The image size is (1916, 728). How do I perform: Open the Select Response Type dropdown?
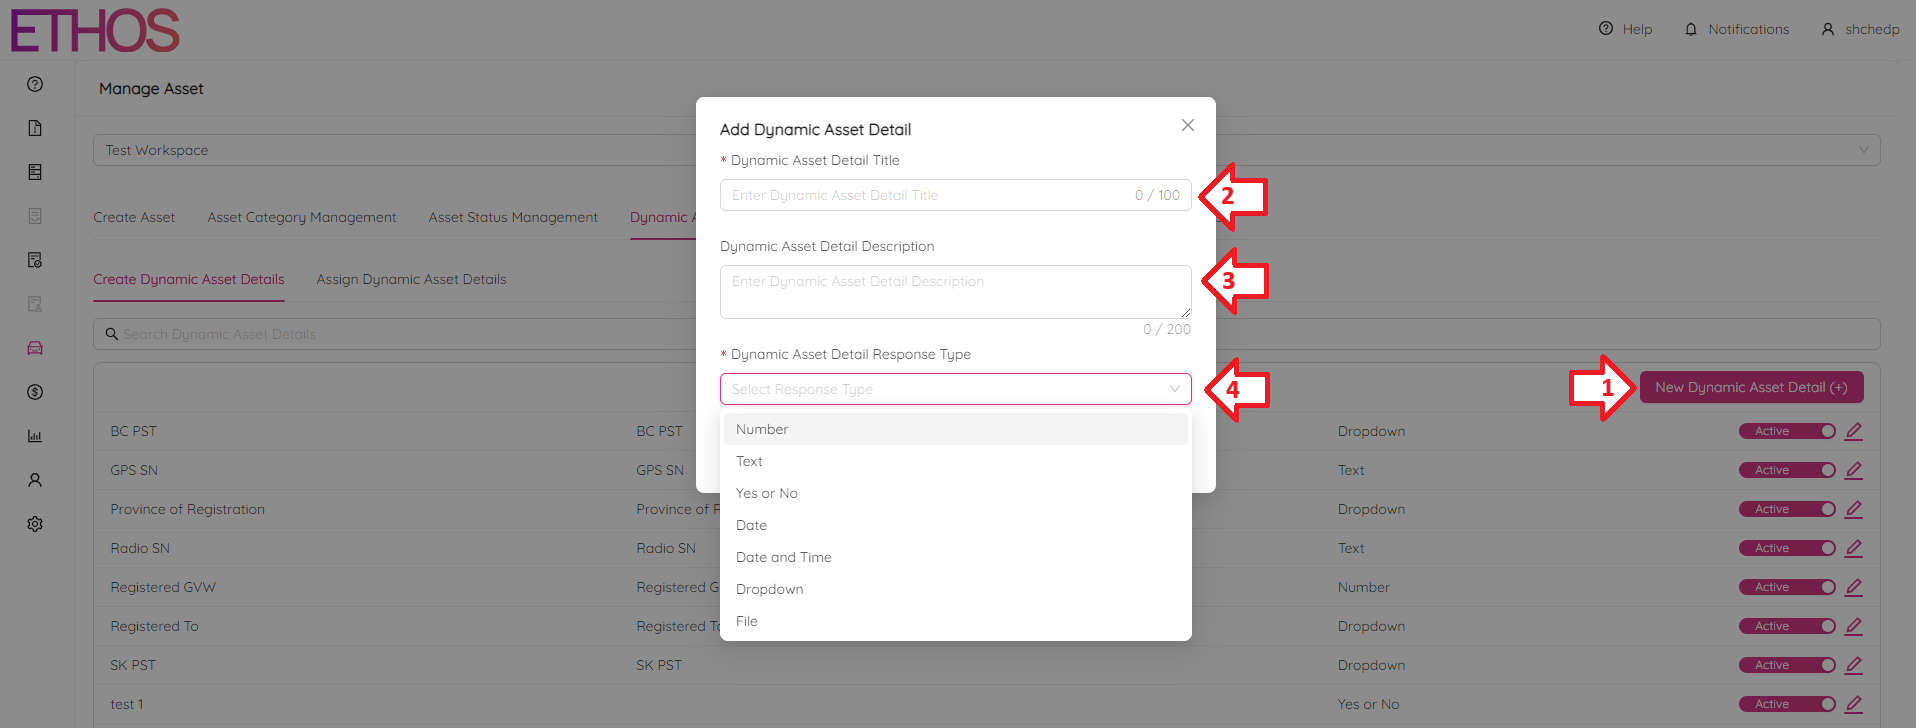(954, 389)
